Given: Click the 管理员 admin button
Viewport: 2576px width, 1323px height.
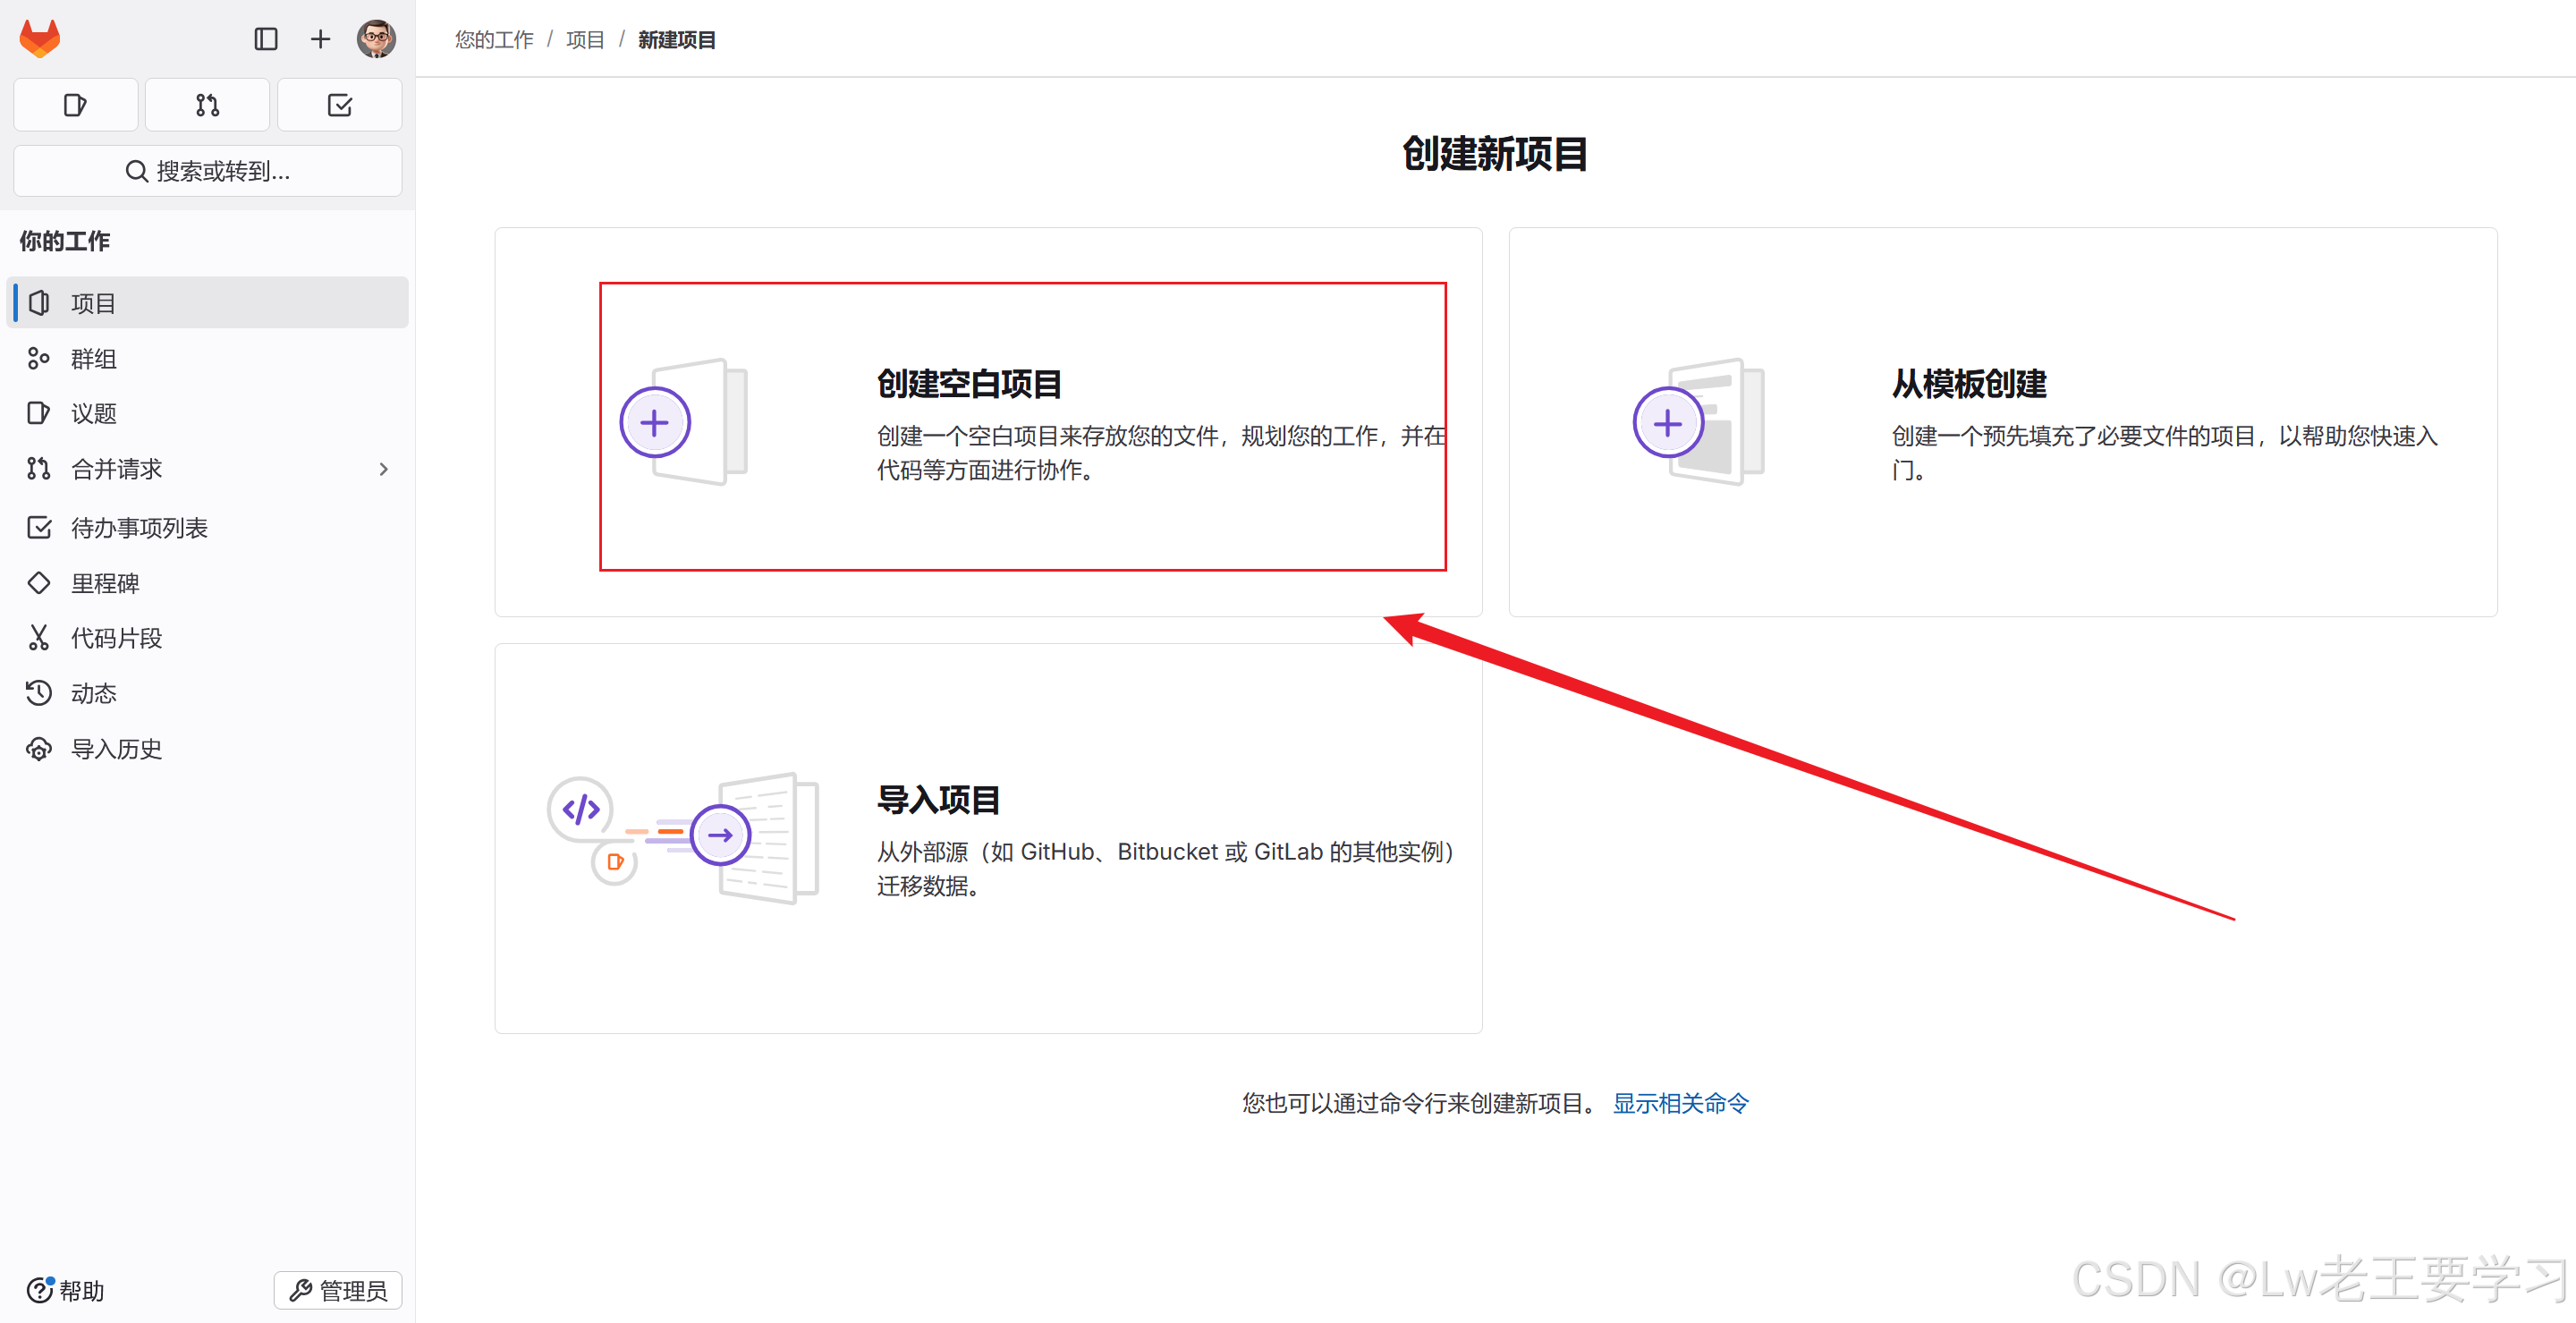Looking at the screenshot, I should pos(338,1290).
